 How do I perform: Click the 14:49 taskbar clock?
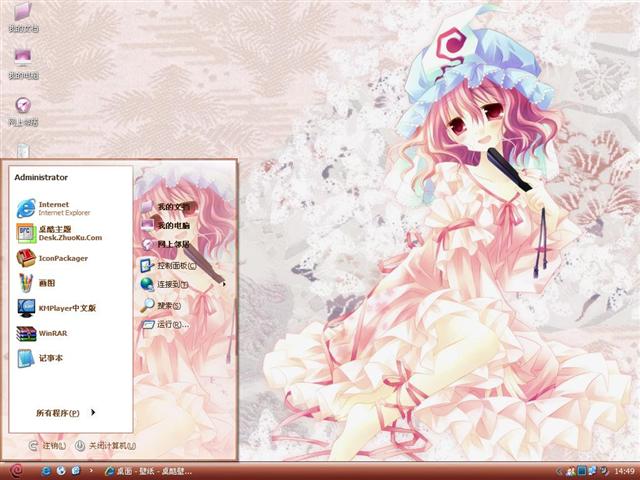624,471
